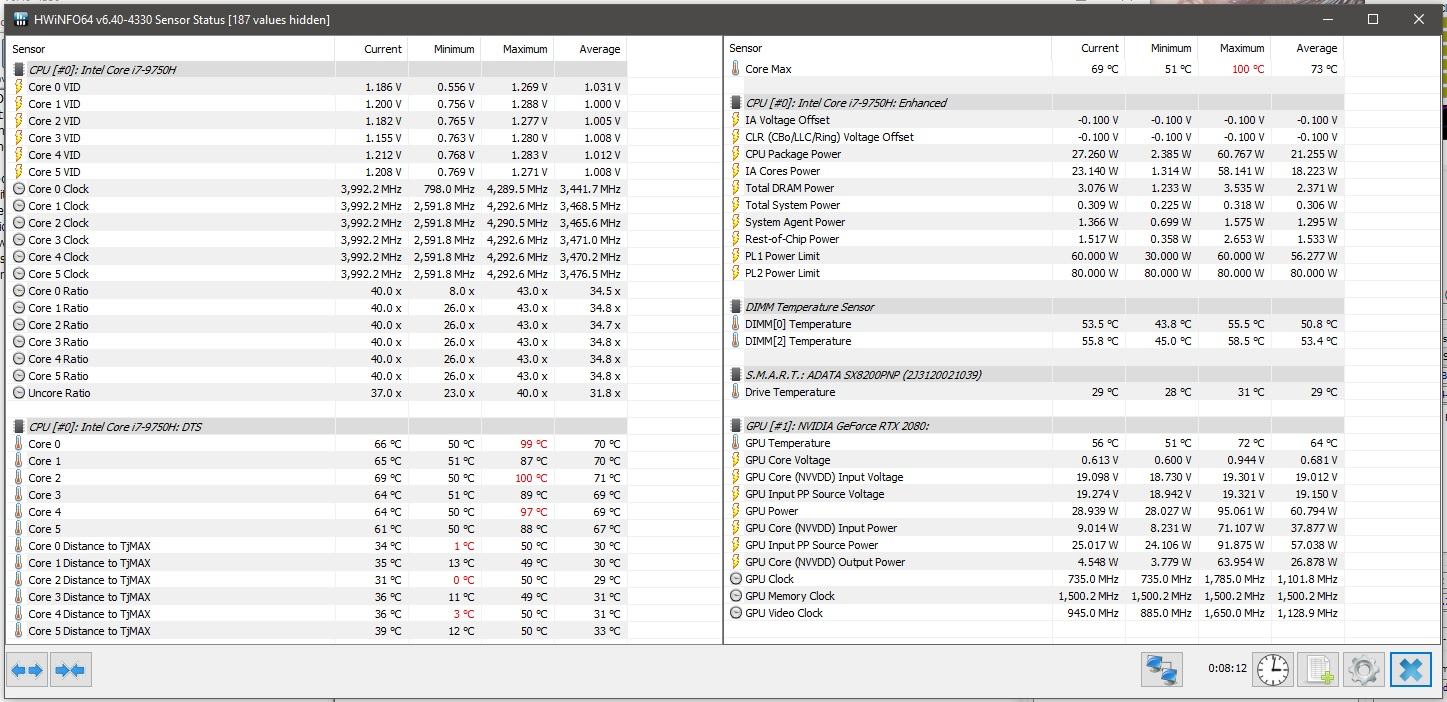Select CPU [#0]: Intel Core i7-9750H group header
1447x702 pixels.
(318, 70)
